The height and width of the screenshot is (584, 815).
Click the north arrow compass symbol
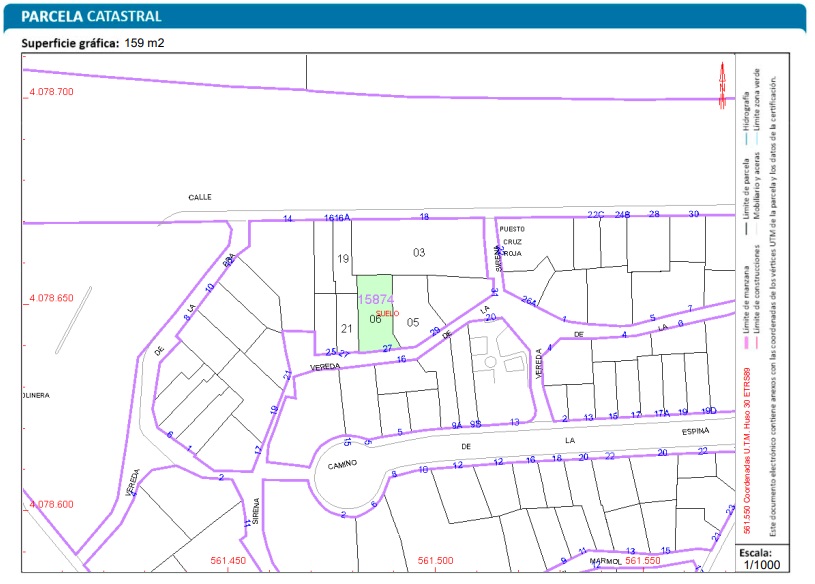[721, 80]
